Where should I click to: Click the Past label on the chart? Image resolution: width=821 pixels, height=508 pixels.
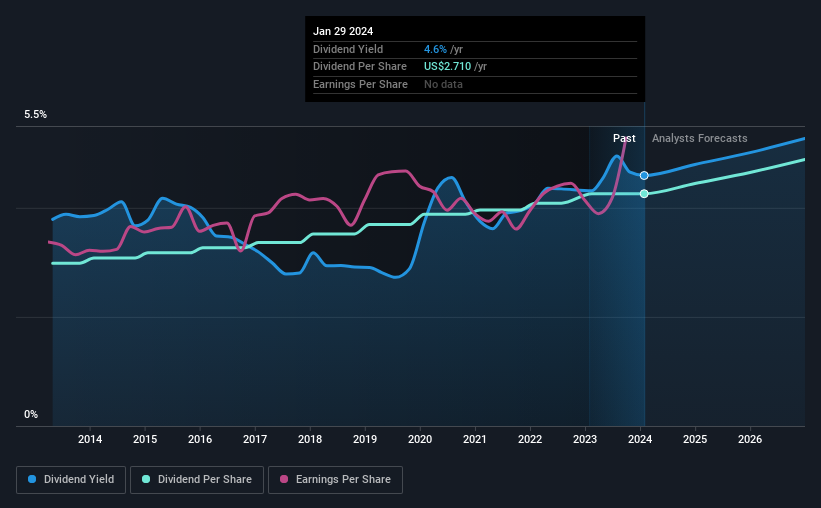(x=624, y=138)
